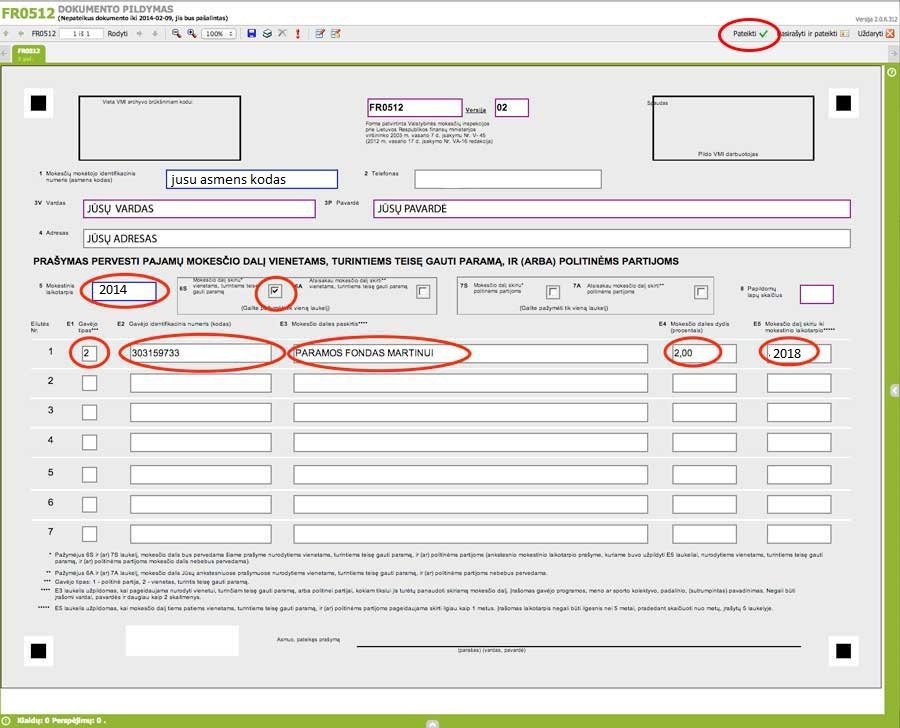Check the 7A refuse political parties checkbox
The width and height of the screenshot is (900, 728).
tap(701, 292)
